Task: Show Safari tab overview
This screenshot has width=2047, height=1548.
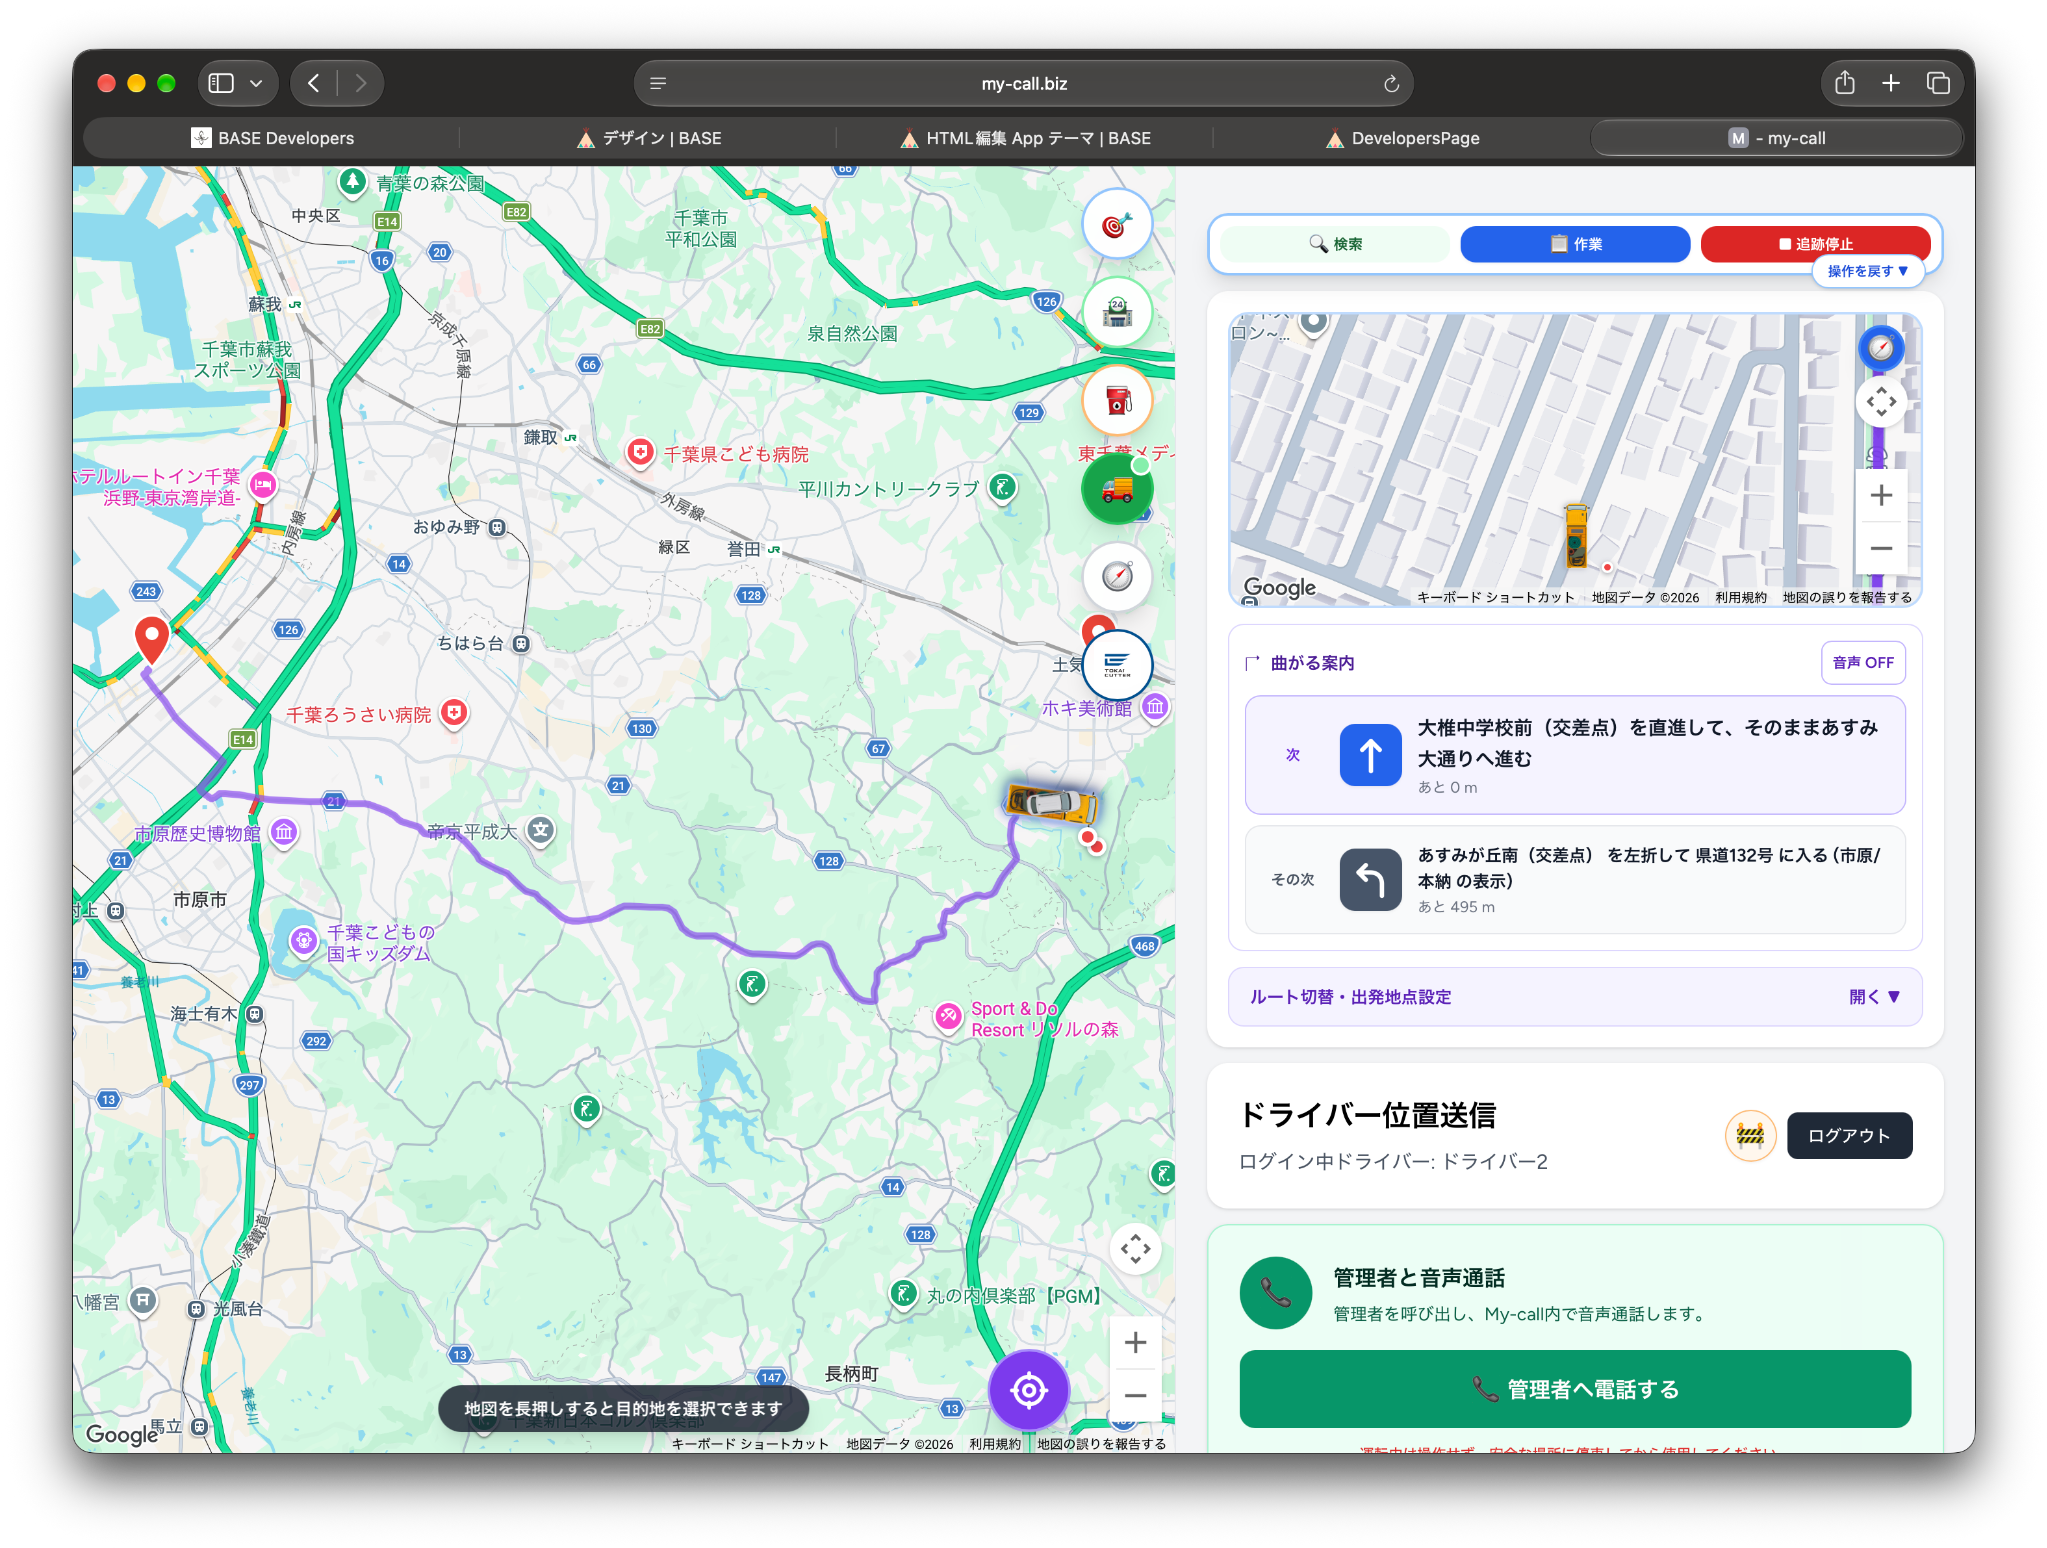Action: [x=1938, y=83]
